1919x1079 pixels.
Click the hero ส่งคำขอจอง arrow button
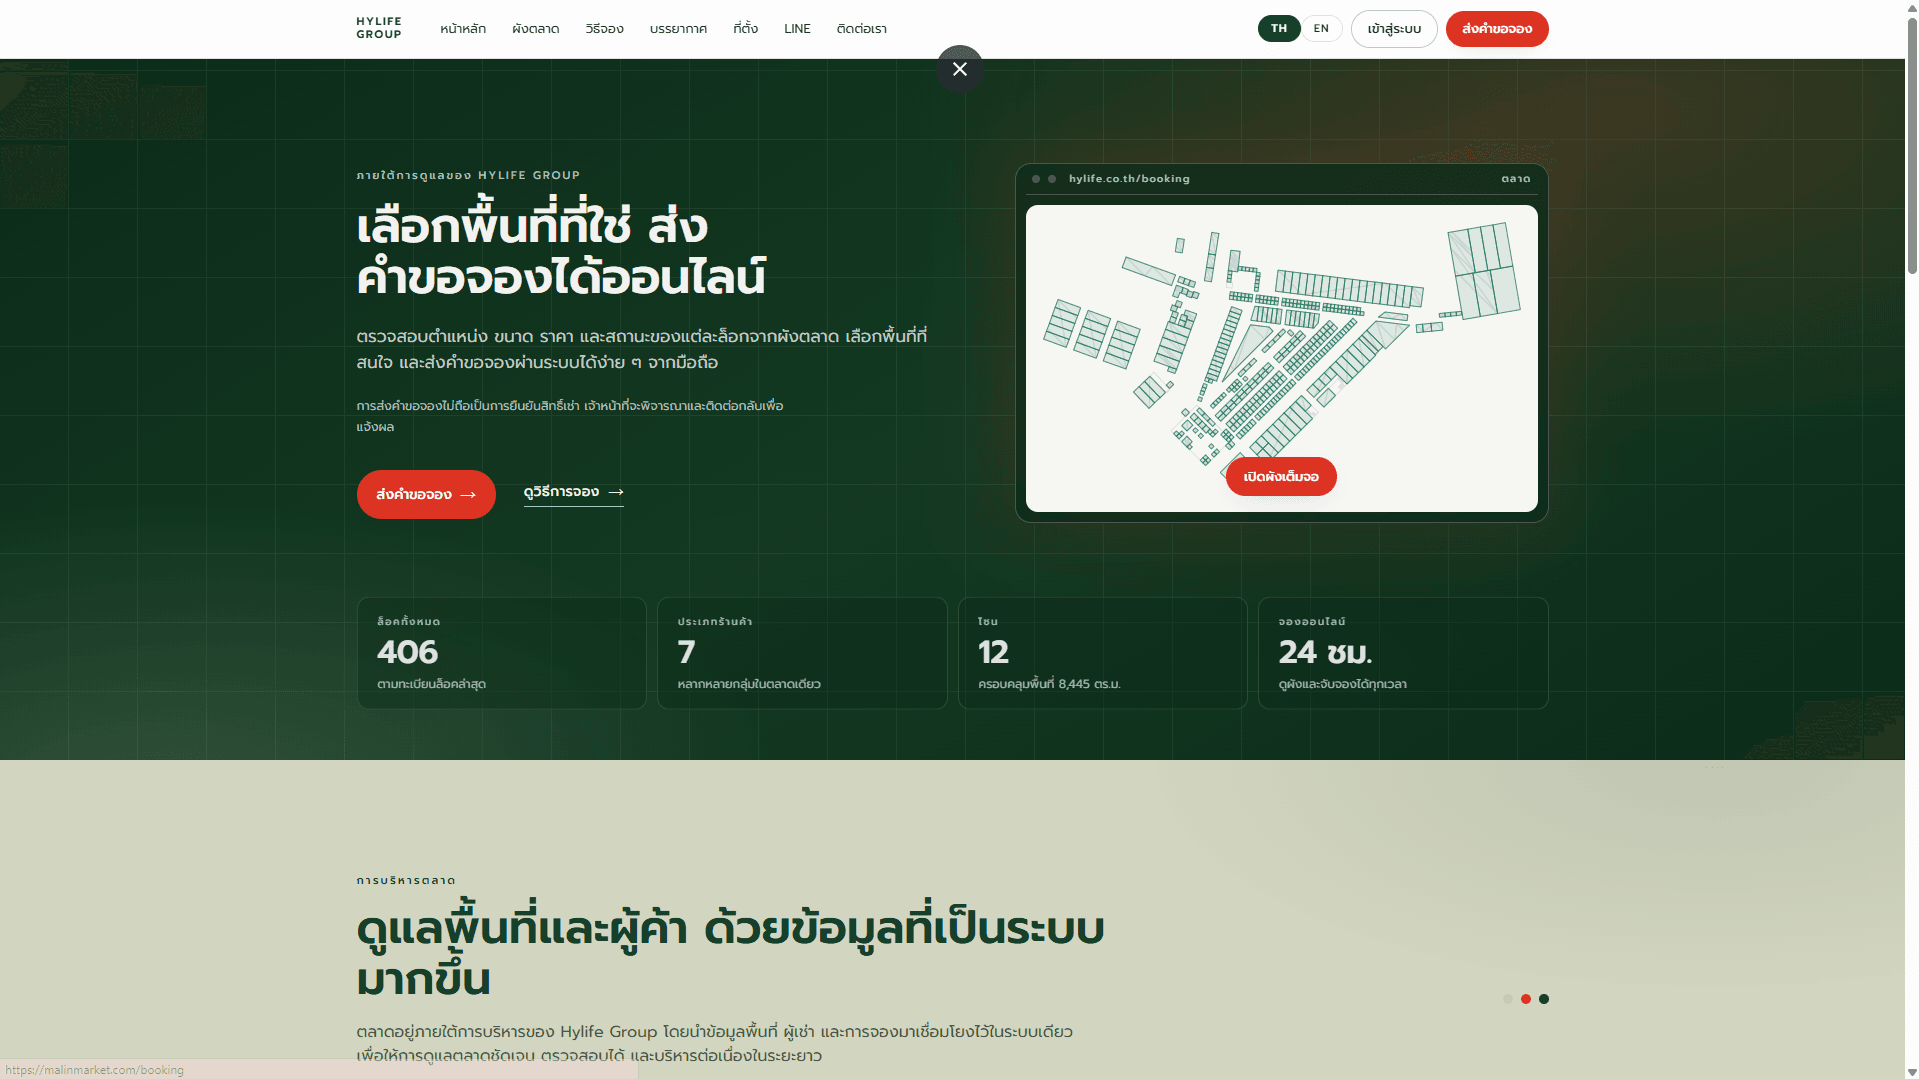426,494
